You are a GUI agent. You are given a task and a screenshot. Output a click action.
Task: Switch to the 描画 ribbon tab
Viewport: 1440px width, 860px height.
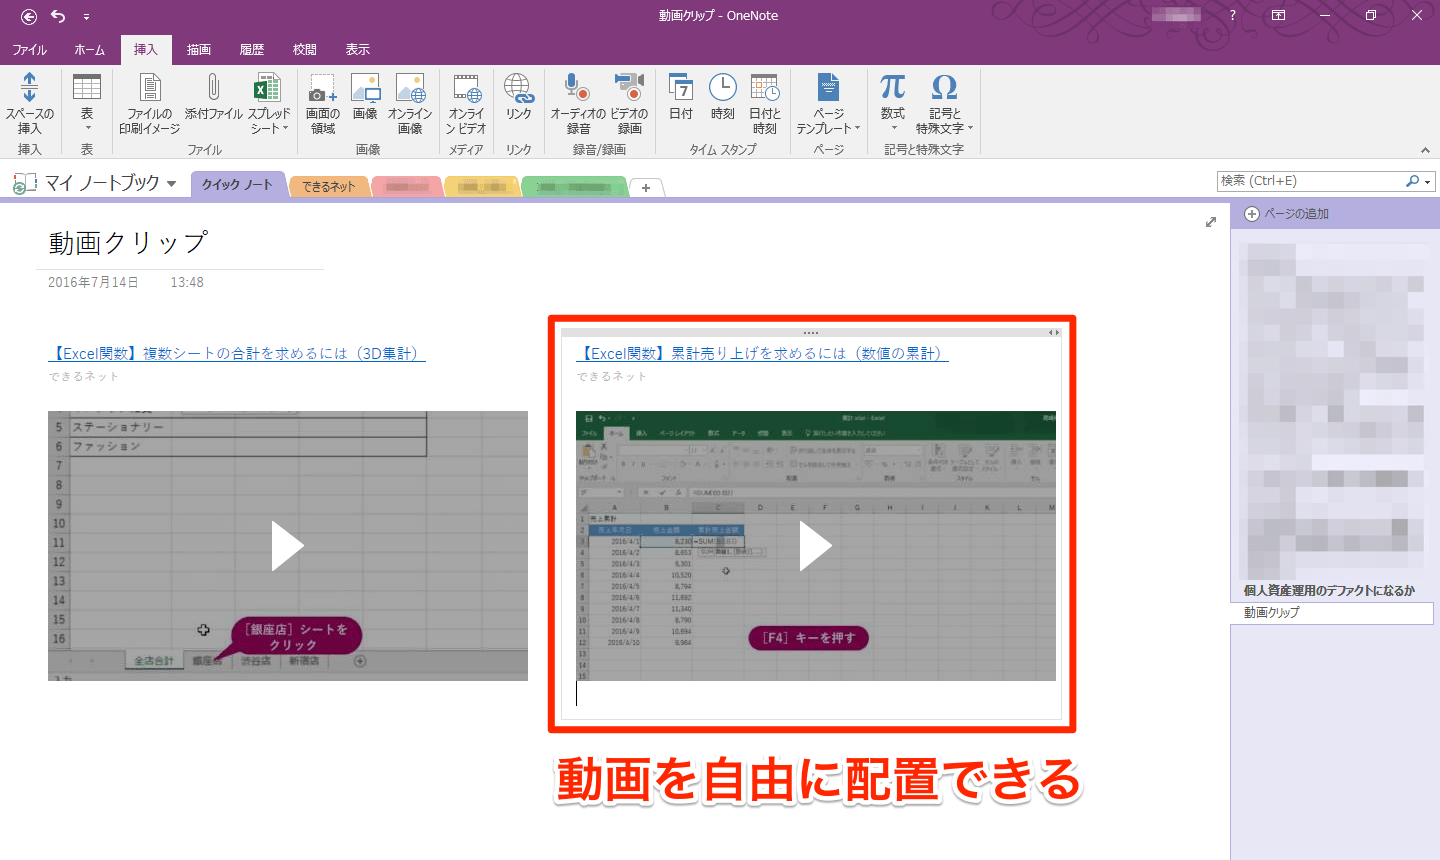(199, 49)
